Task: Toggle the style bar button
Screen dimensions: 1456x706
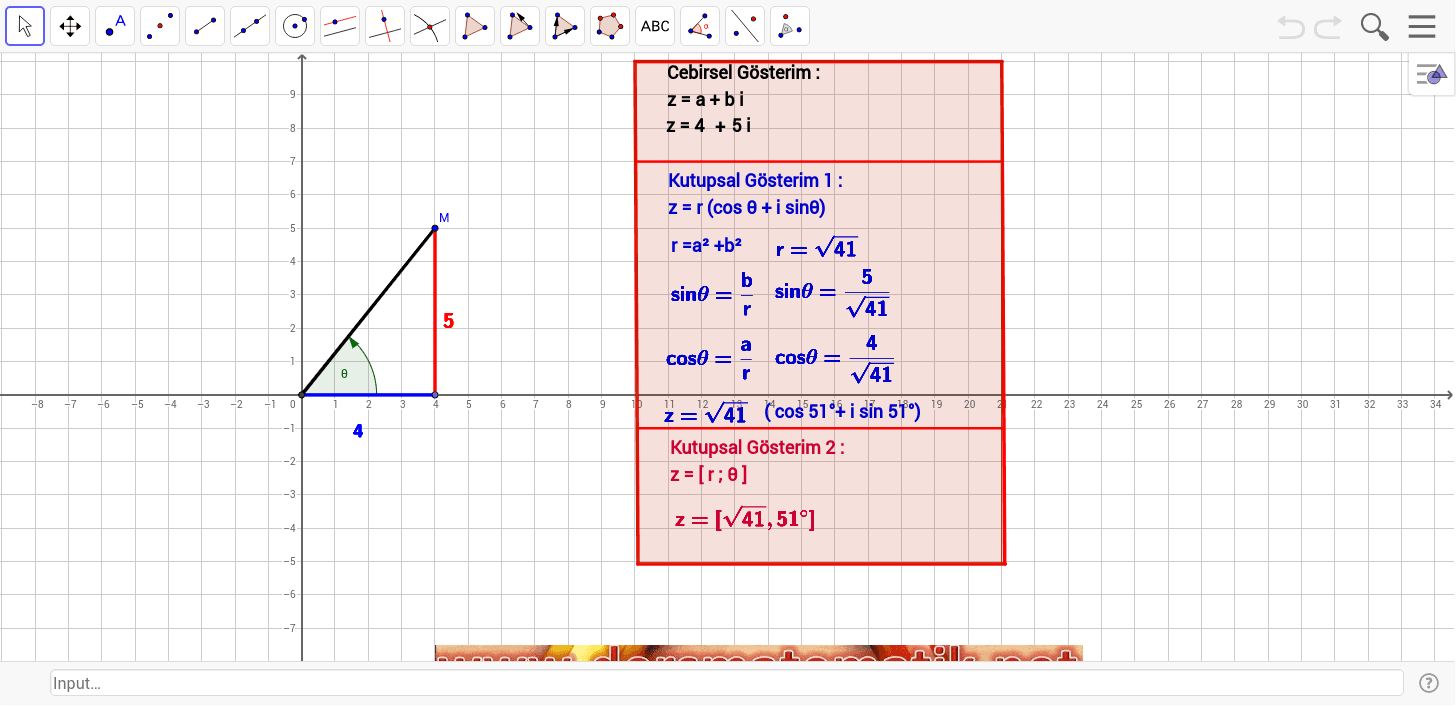Action: (x=1432, y=74)
